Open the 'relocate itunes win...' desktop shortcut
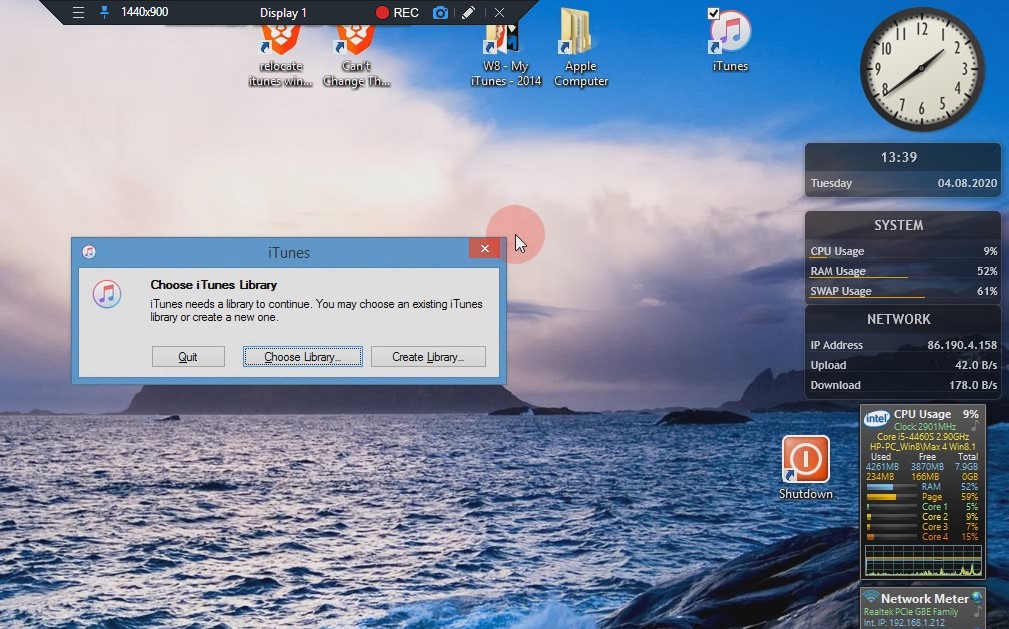The height and width of the screenshot is (629, 1009). tap(281, 57)
